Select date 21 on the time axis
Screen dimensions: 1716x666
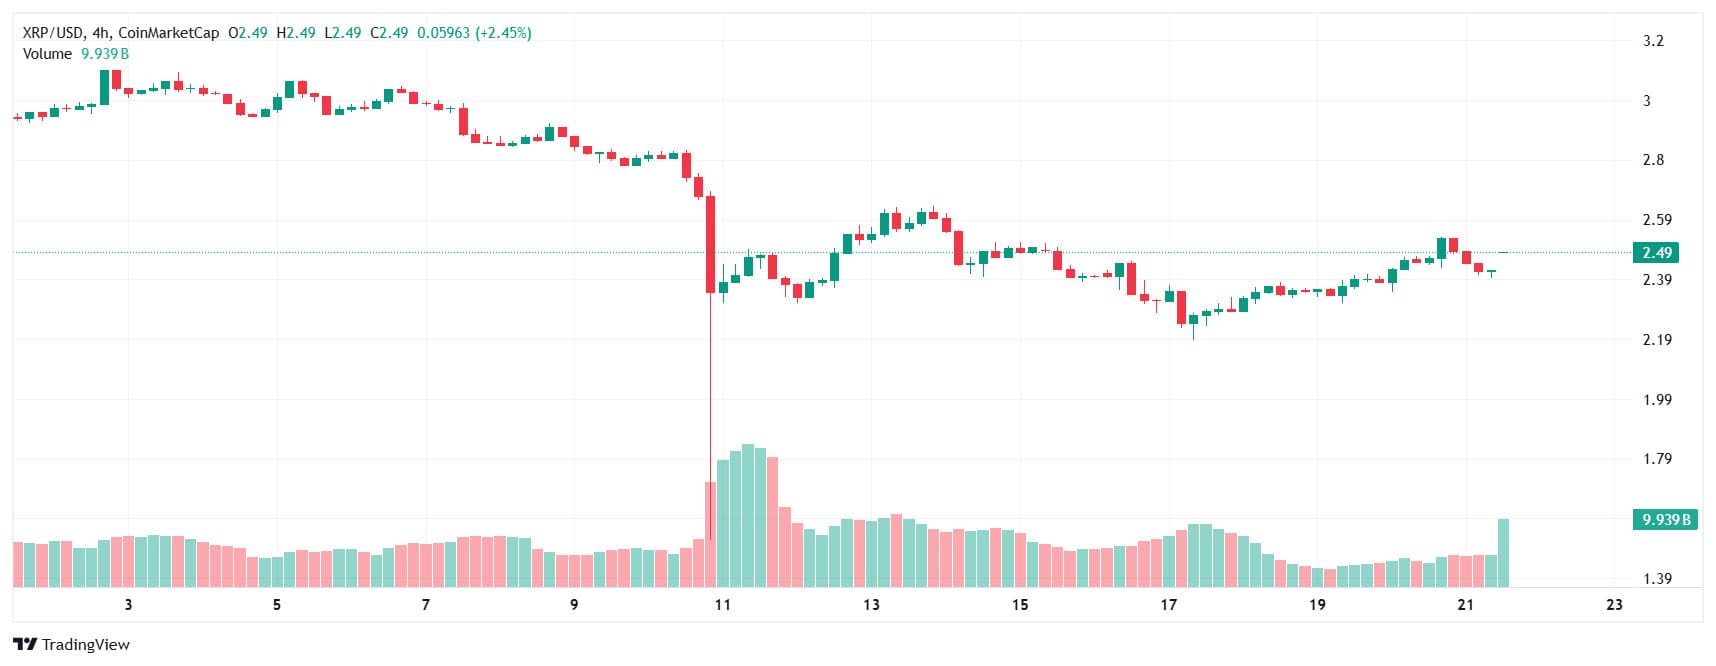[x=1465, y=605]
